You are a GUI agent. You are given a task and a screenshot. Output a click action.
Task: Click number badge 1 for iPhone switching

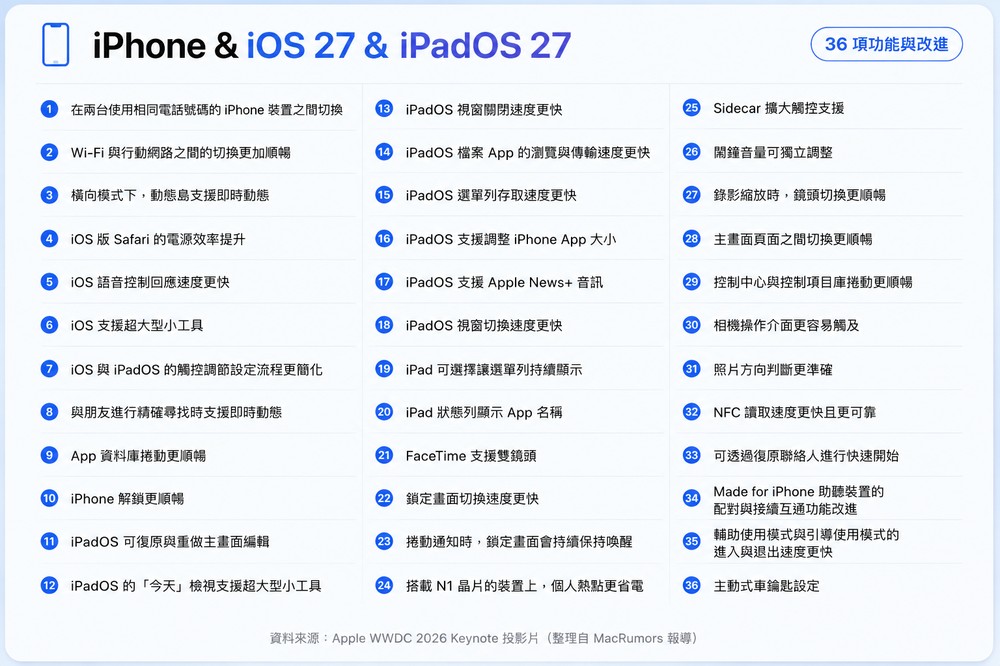[x=49, y=109]
